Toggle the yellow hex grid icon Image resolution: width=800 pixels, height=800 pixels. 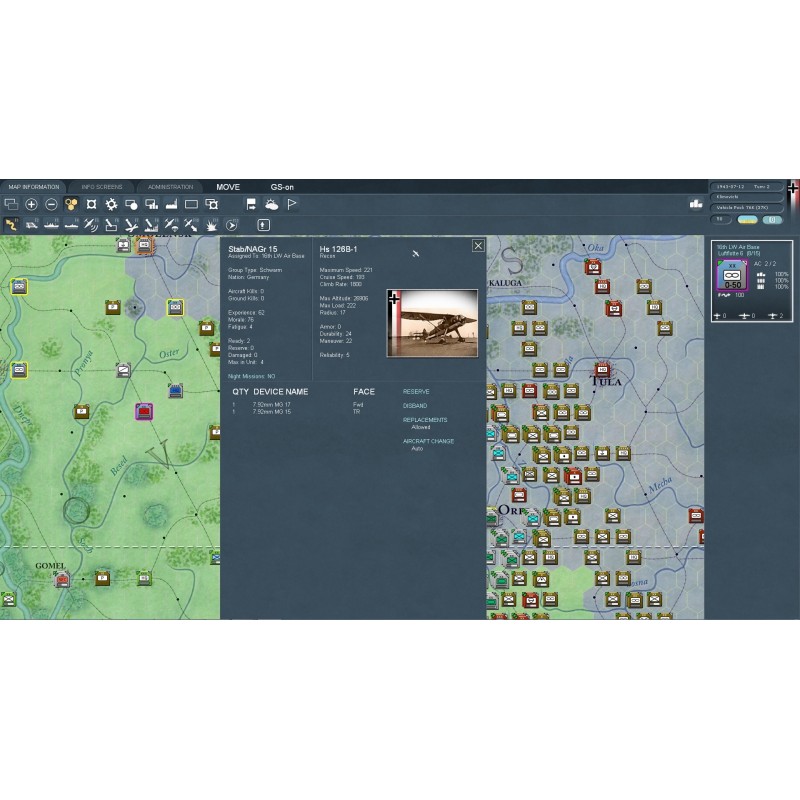click(x=71, y=204)
